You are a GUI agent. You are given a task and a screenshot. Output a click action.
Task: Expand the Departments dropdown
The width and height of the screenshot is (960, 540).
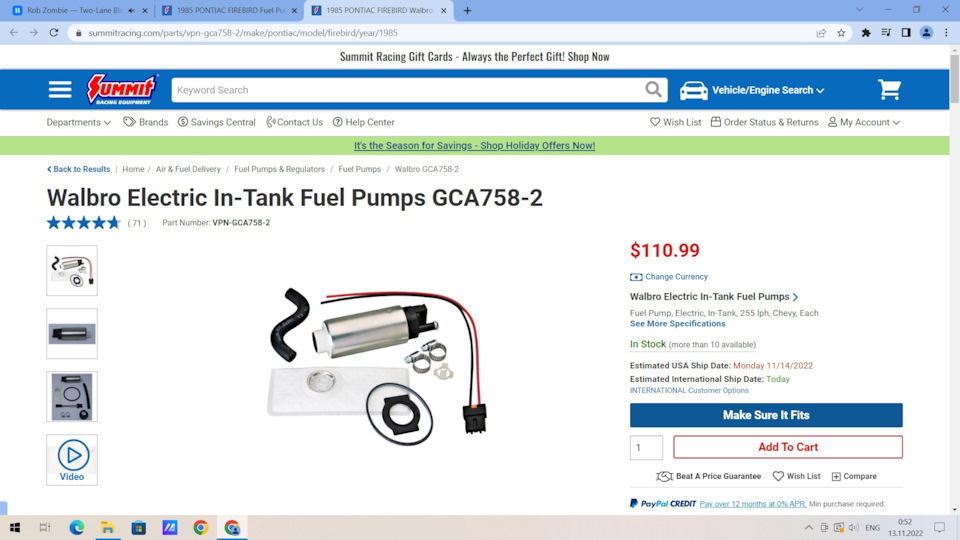pyautogui.click(x=79, y=122)
